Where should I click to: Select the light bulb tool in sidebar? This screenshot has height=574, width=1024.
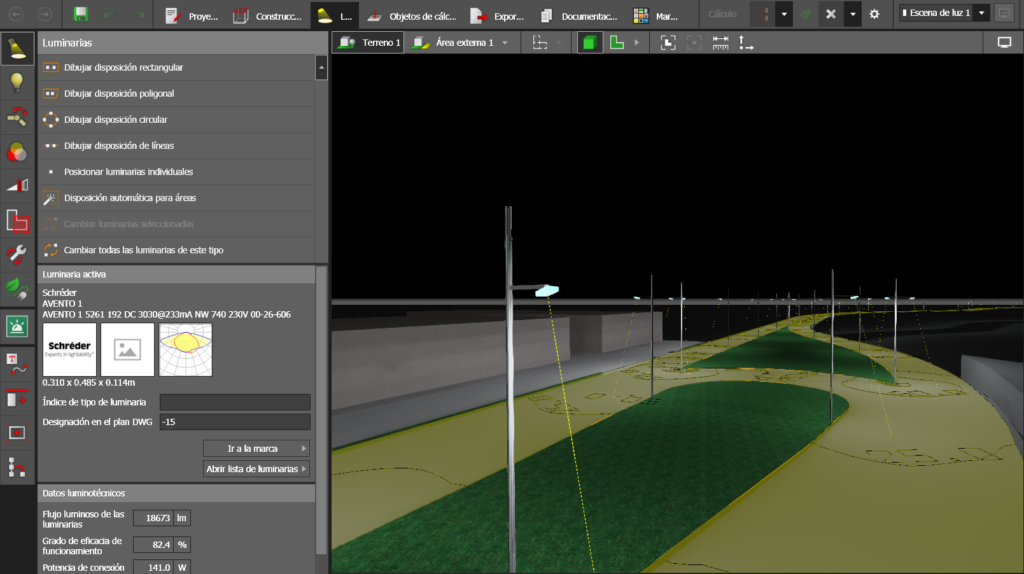pos(17,83)
